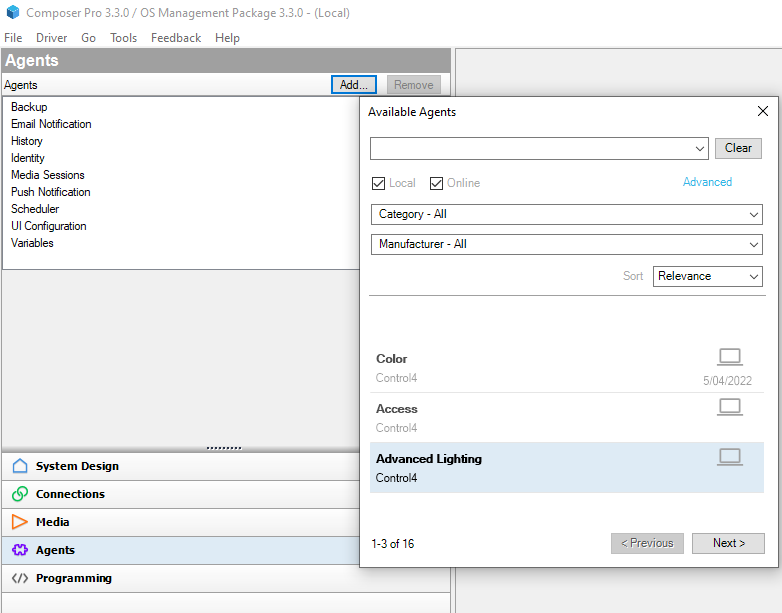Image resolution: width=782 pixels, height=613 pixels.
Task: Click the Media play triangle icon
Action: point(20,522)
